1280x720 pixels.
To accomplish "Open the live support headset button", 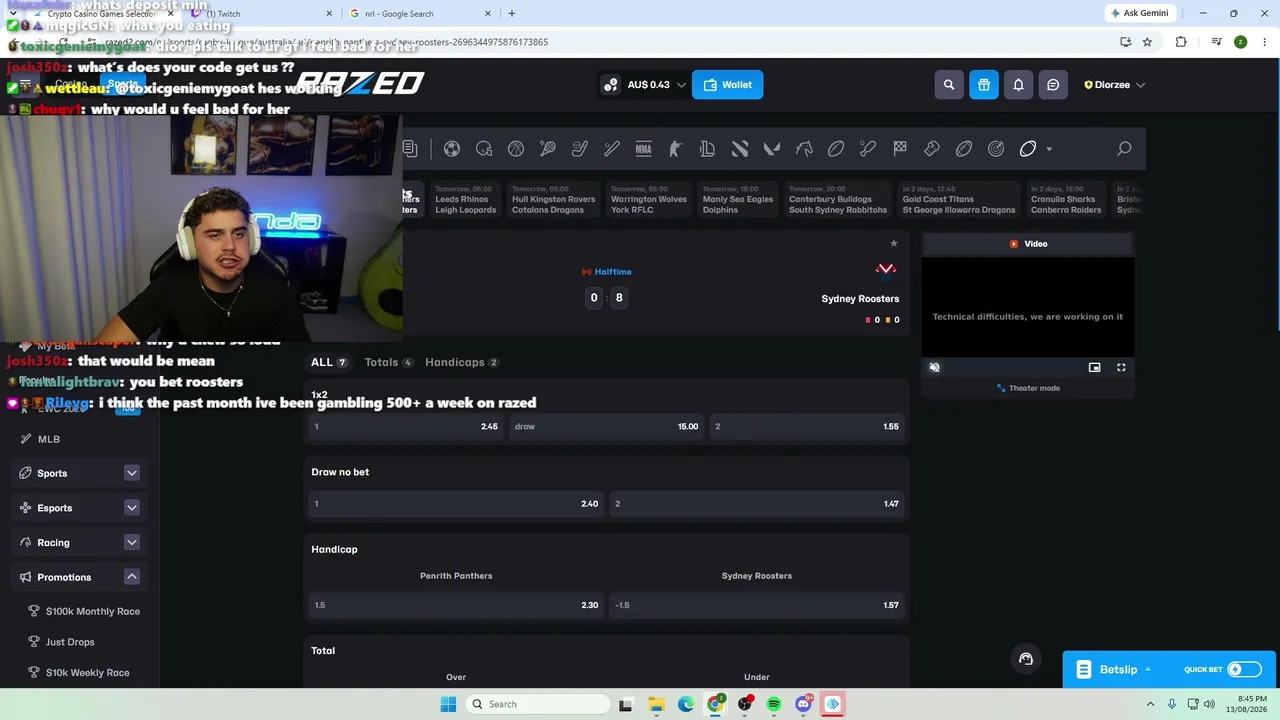I will (x=1025, y=658).
